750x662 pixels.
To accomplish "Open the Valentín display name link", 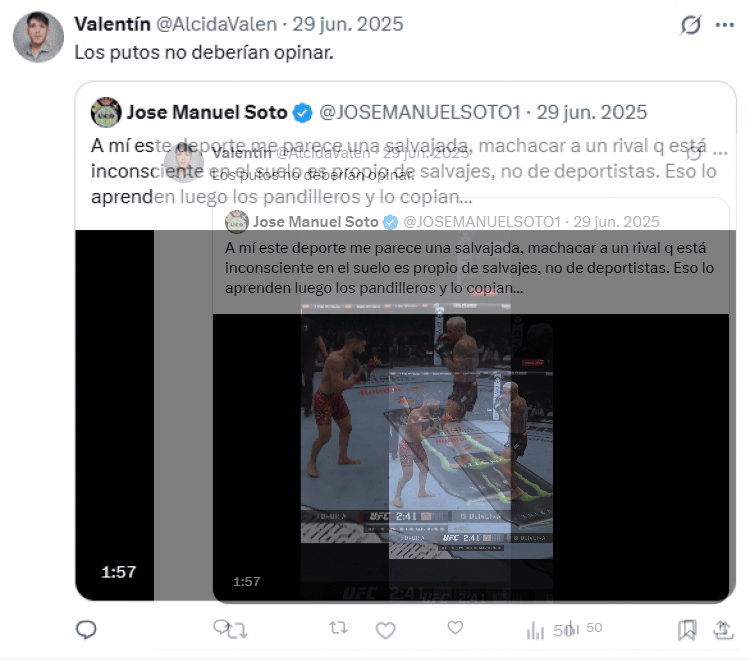I will (112, 24).
